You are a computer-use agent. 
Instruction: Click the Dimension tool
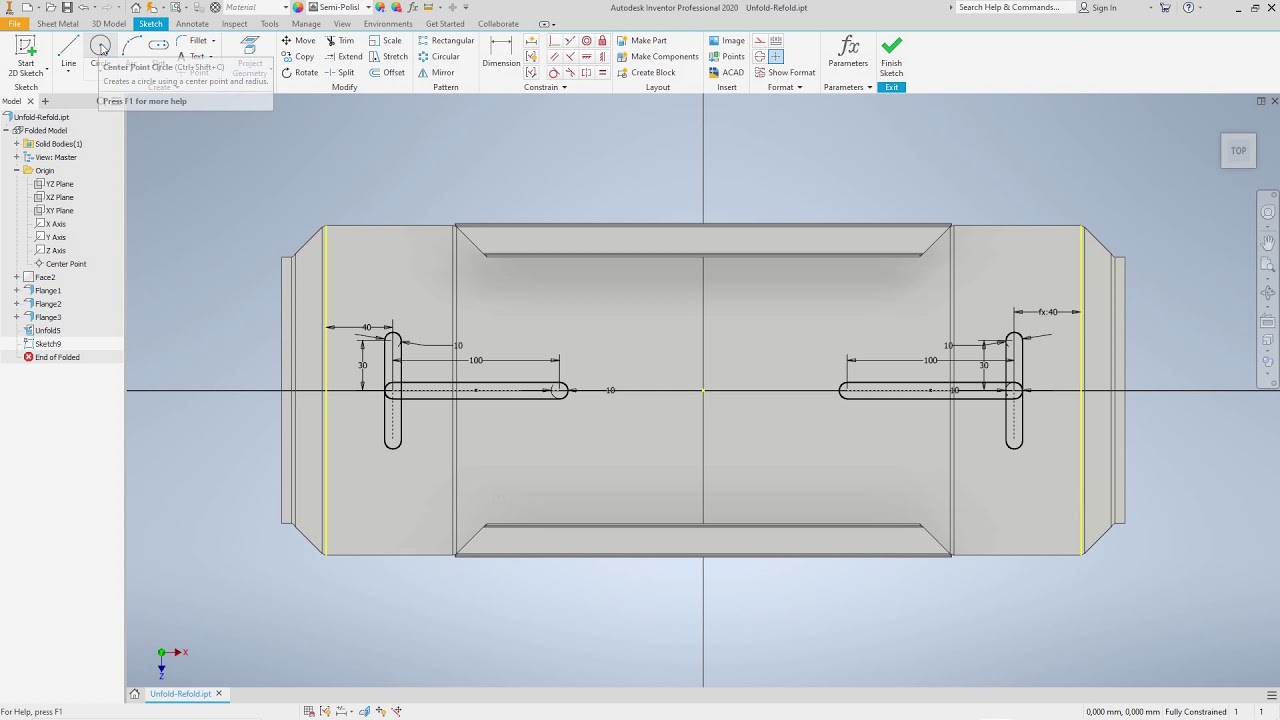(x=501, y=52)
